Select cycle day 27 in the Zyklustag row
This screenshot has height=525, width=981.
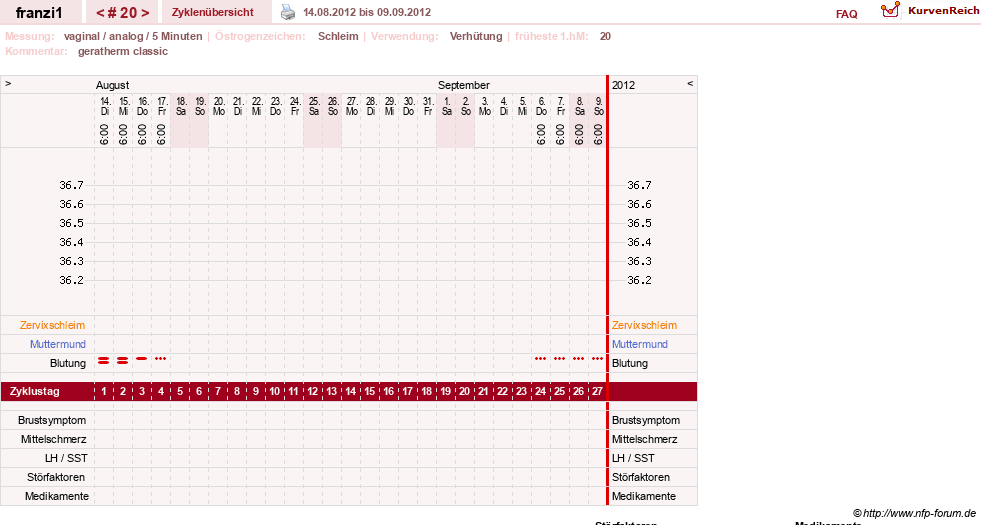597,392
